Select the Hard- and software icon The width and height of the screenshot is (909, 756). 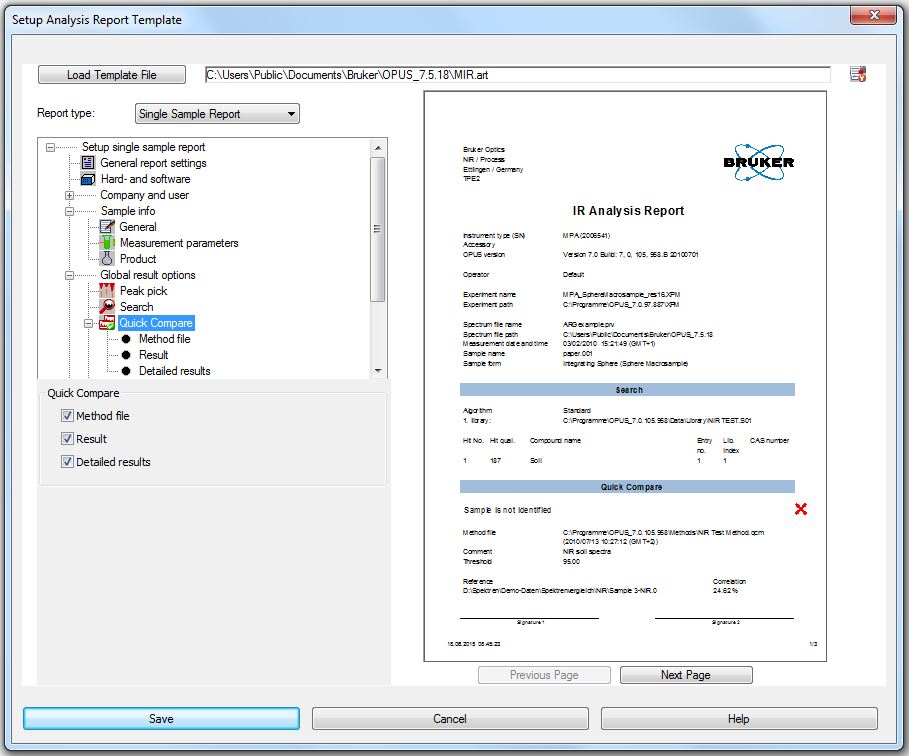(x=88, y=179)
